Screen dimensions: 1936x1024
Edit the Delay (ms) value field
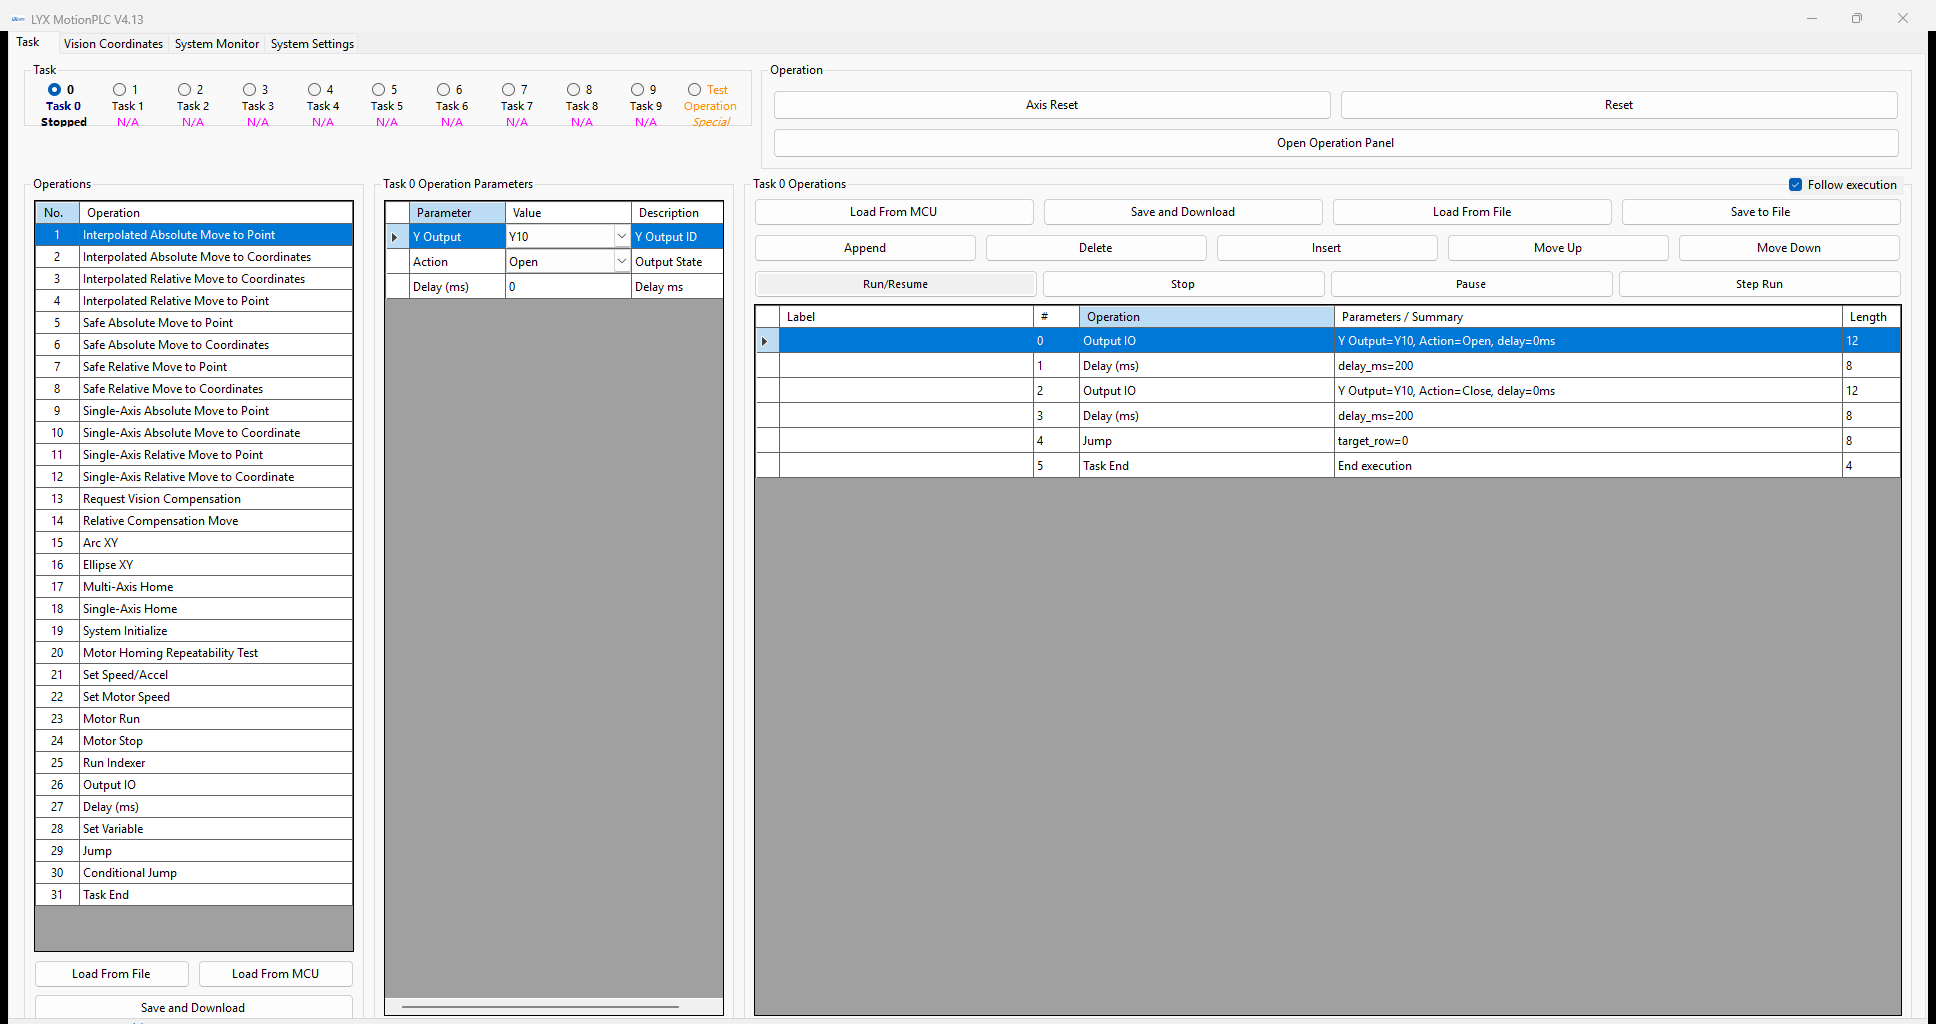click(x=568, y=287)
